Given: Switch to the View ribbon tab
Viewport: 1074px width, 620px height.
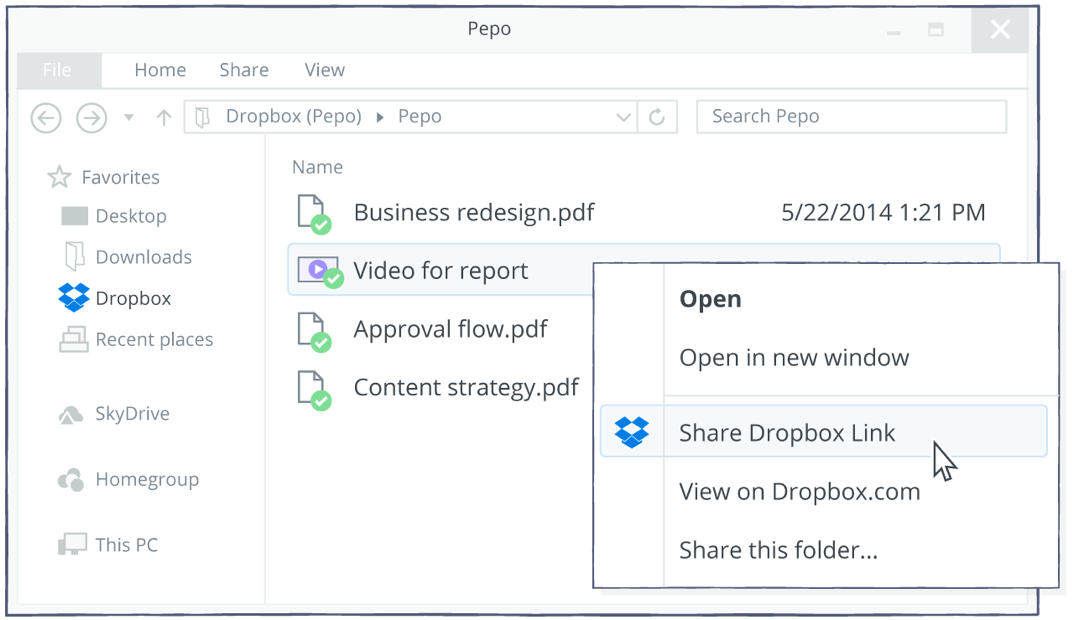Looking at the screenshot, I should pyautogui.click(x=324, y=70).
